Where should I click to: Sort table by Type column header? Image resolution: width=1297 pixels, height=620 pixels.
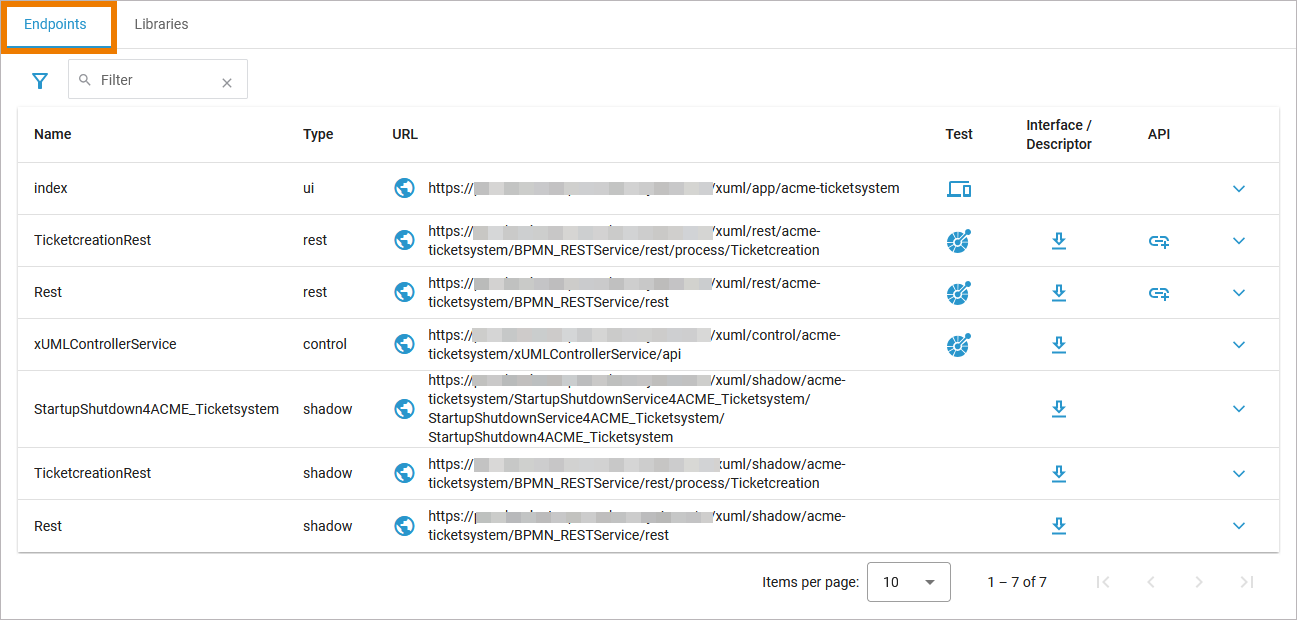(318, 134)
